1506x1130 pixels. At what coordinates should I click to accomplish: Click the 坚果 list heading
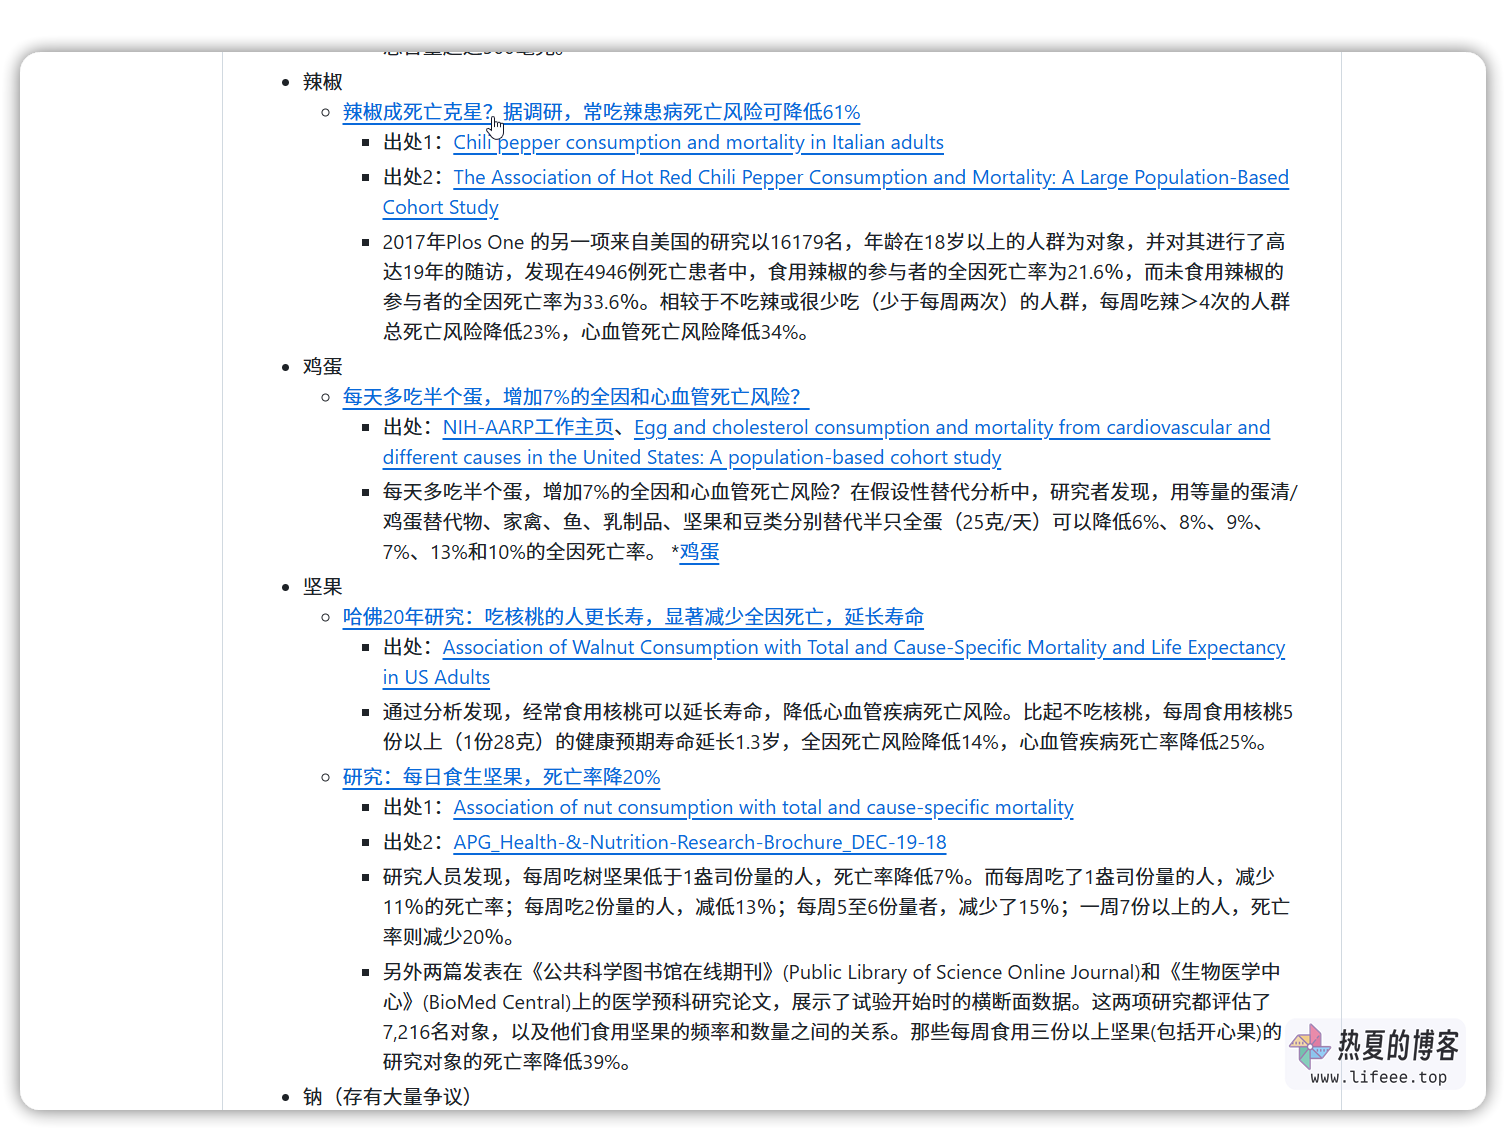323,587
